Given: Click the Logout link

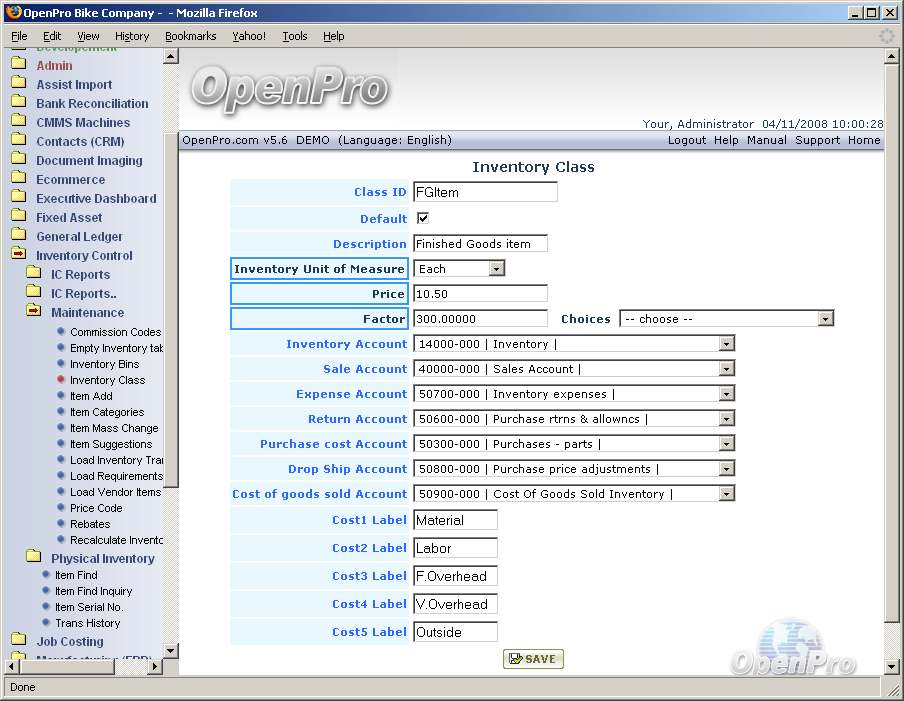Looking at the screenshot, I should click(x=686, y=140).
